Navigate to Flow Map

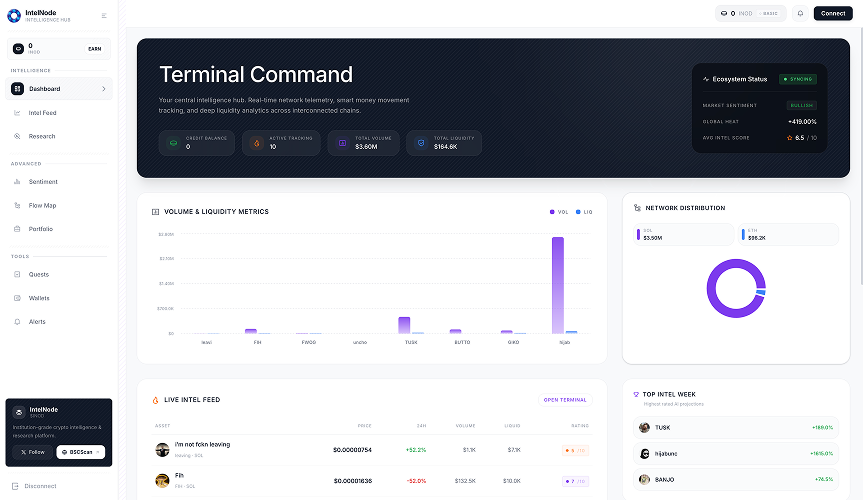(x=42, y=205)
